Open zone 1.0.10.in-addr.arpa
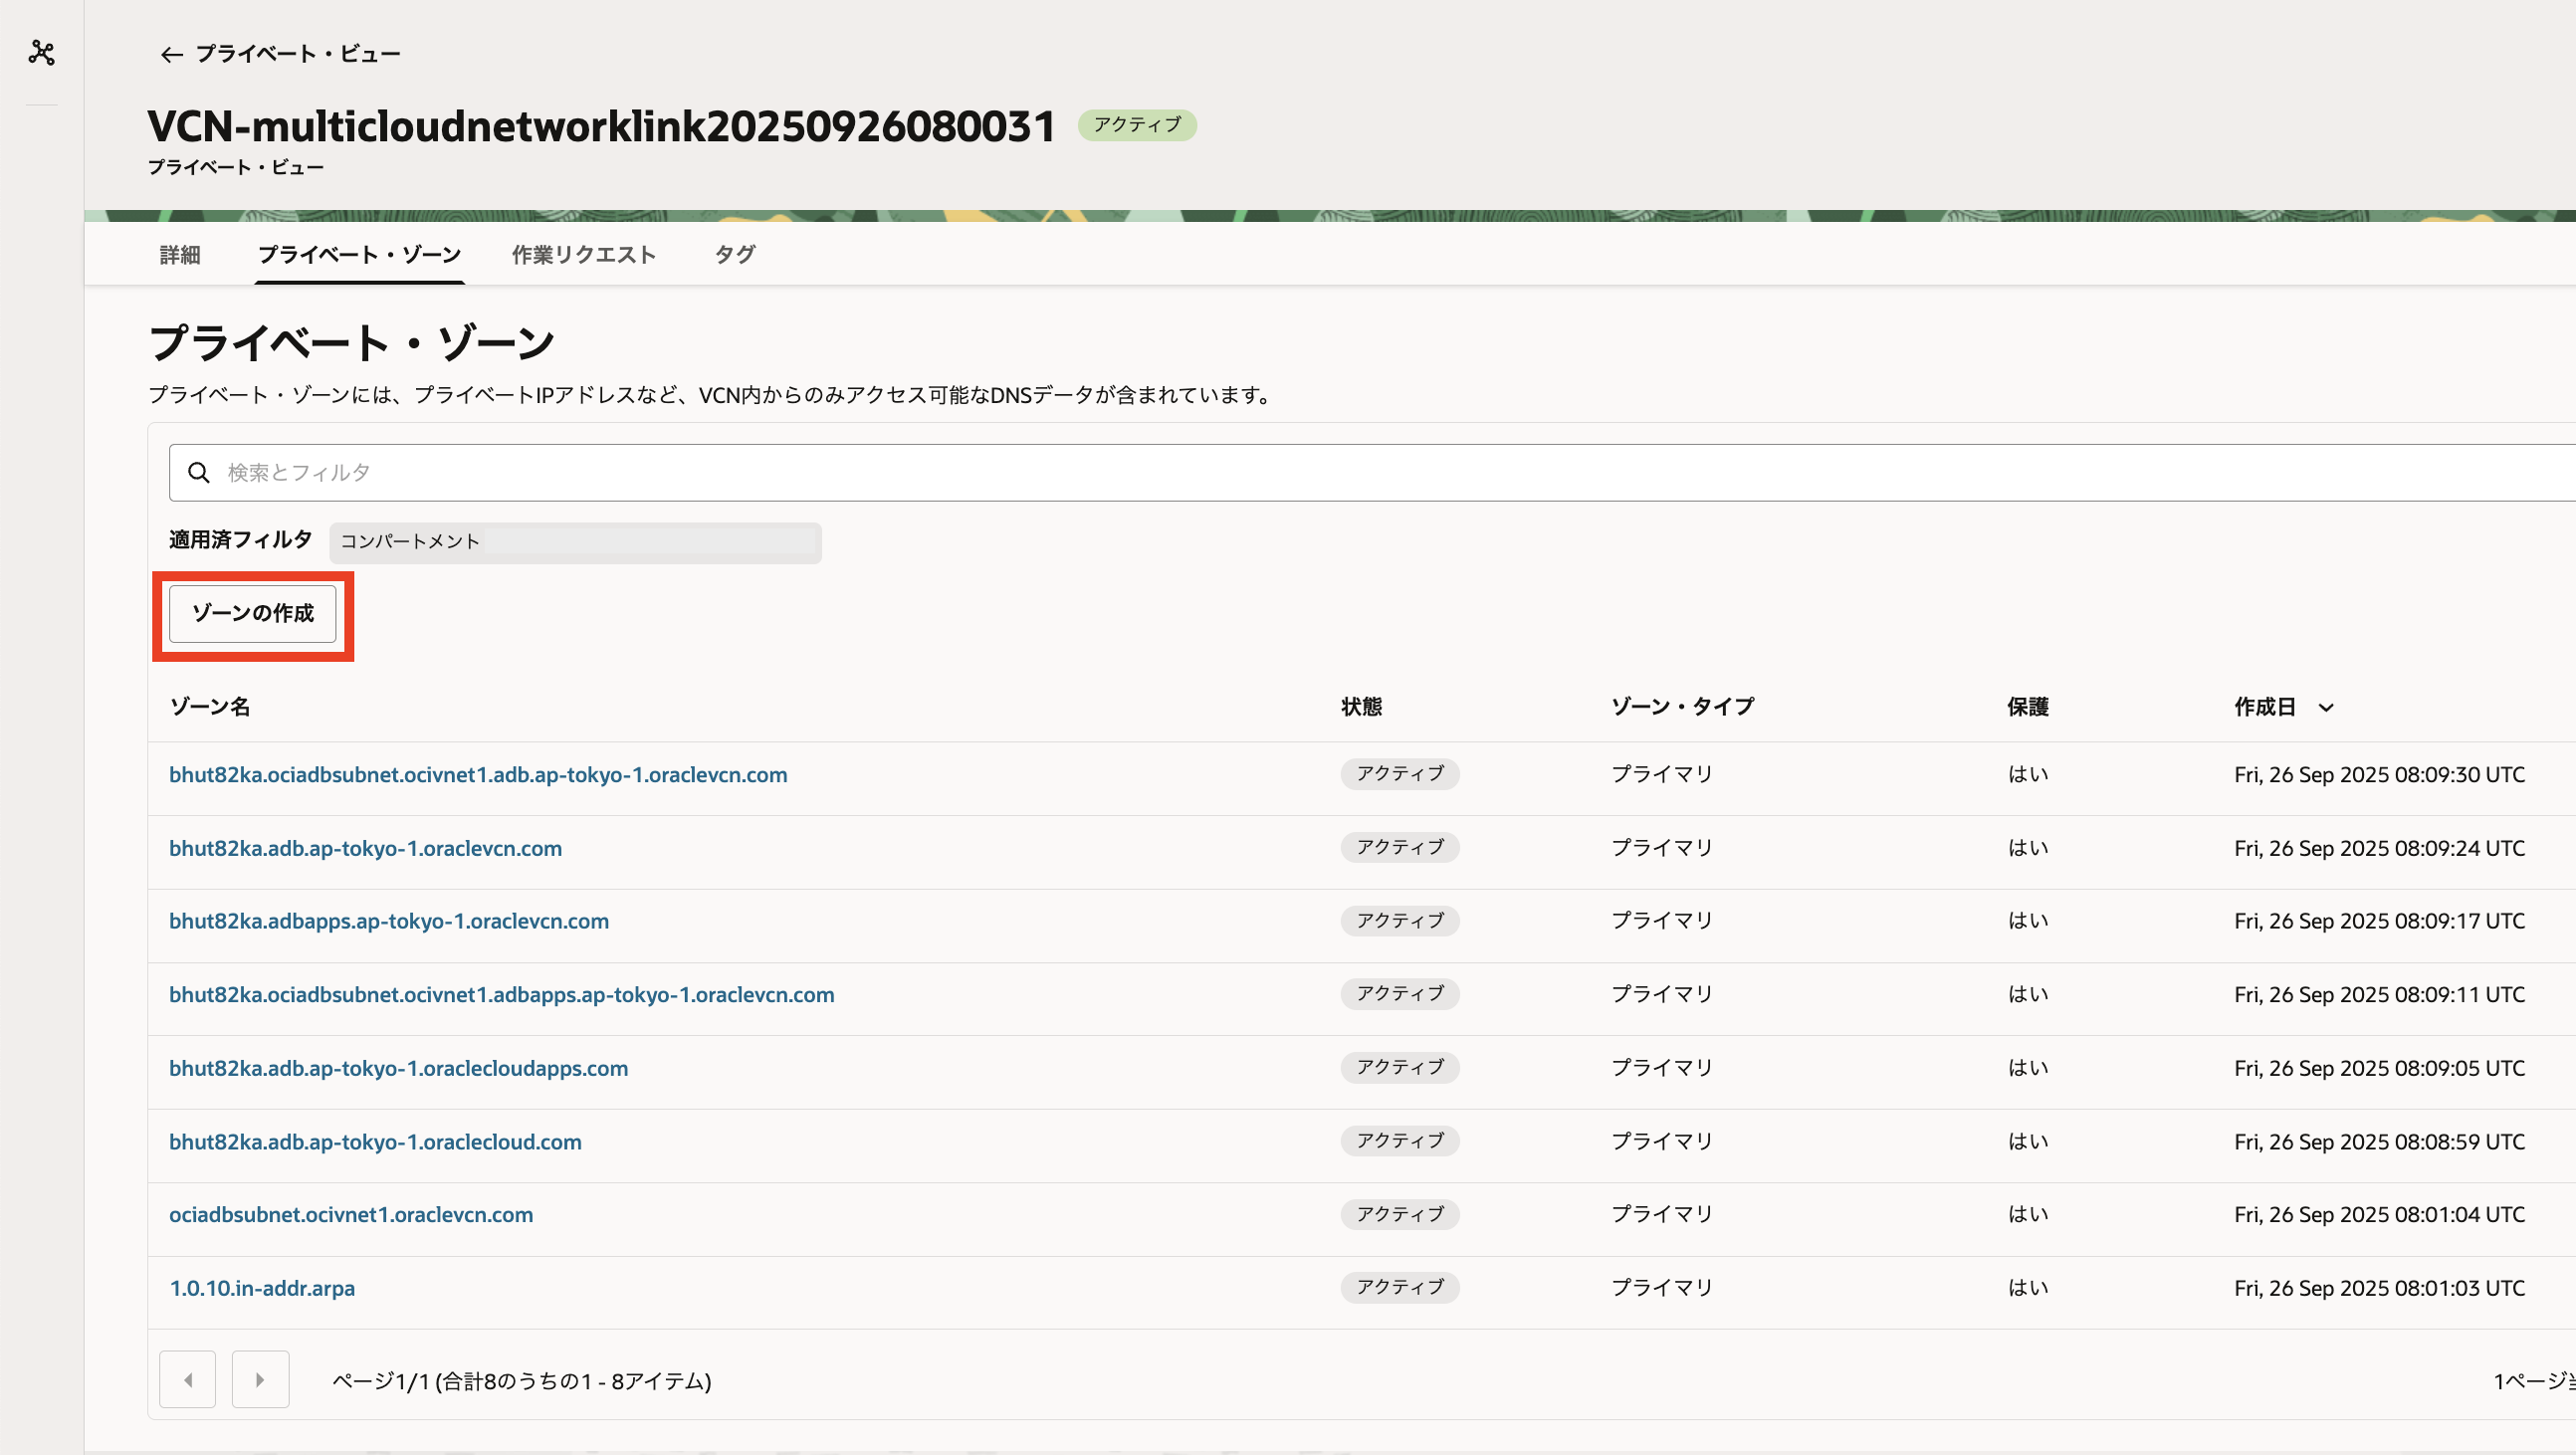Viewport: 2576px width, 1455px height. pos(262,1288)
